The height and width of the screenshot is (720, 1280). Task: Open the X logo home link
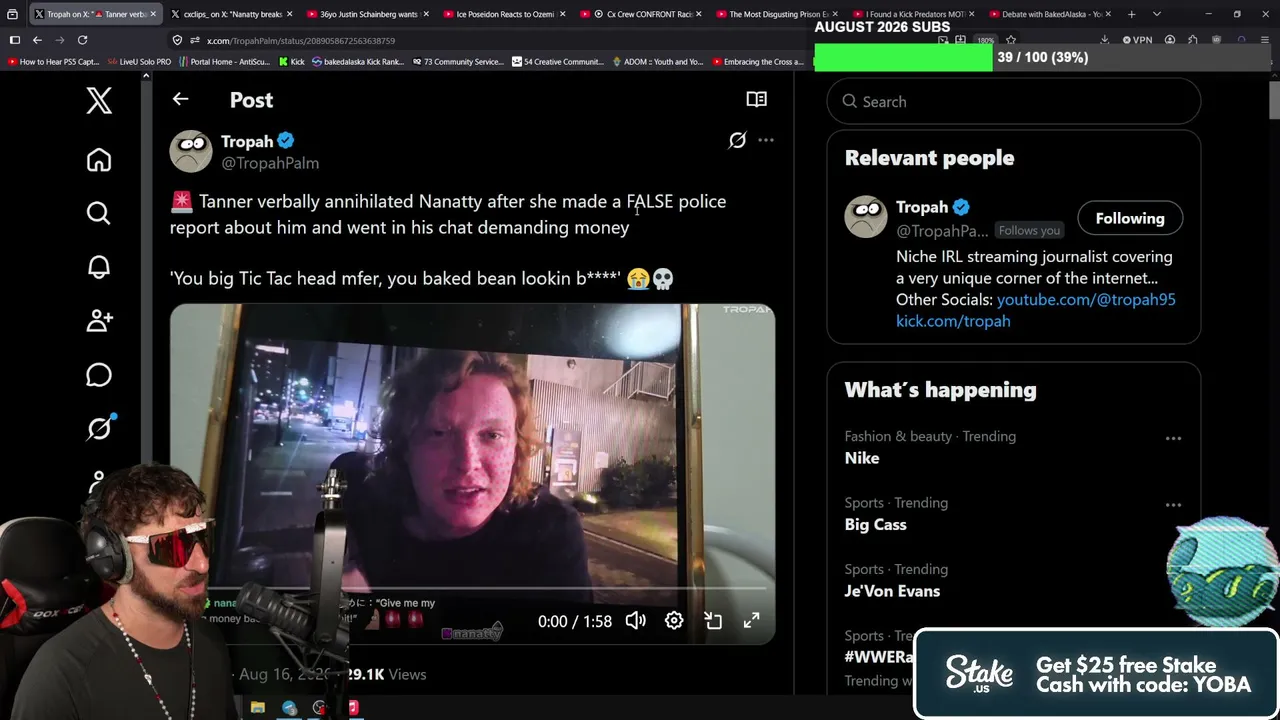(x=99, y=100)
